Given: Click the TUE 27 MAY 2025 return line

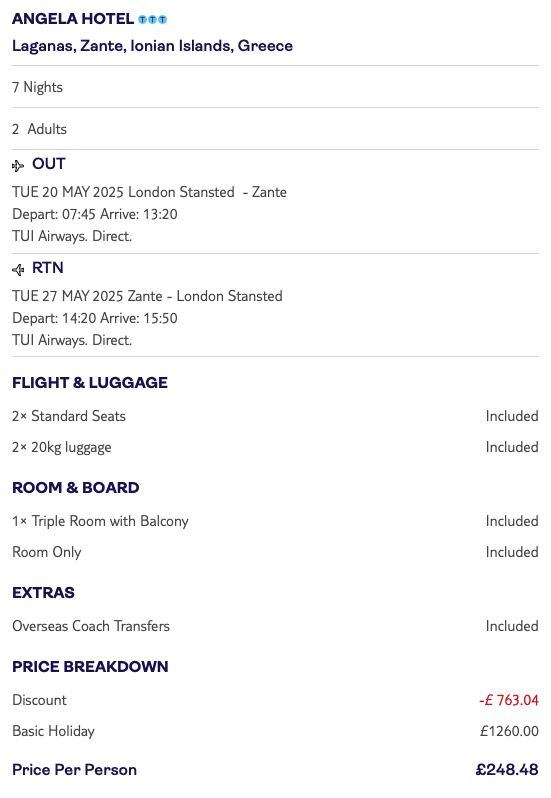Looking at the screenshot, I should (x=147, y=296).
